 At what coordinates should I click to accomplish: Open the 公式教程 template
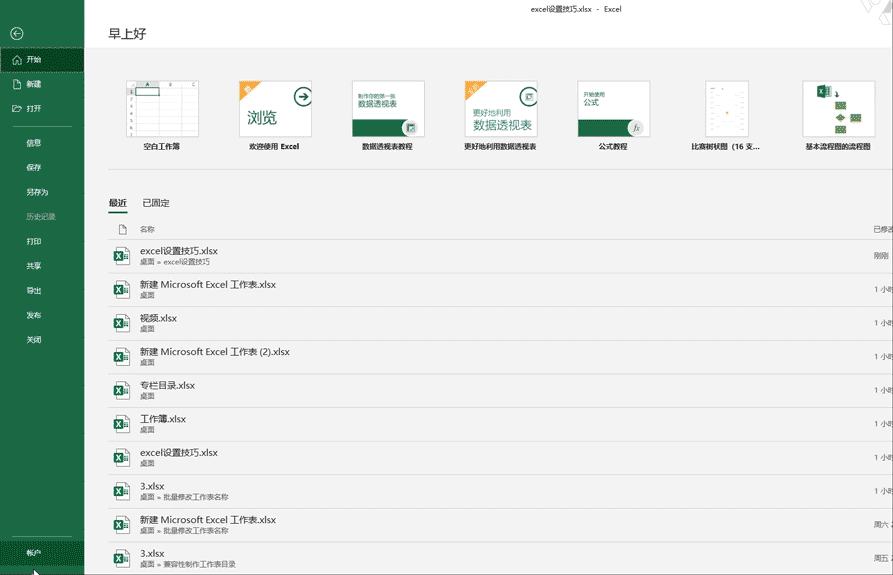613,109
